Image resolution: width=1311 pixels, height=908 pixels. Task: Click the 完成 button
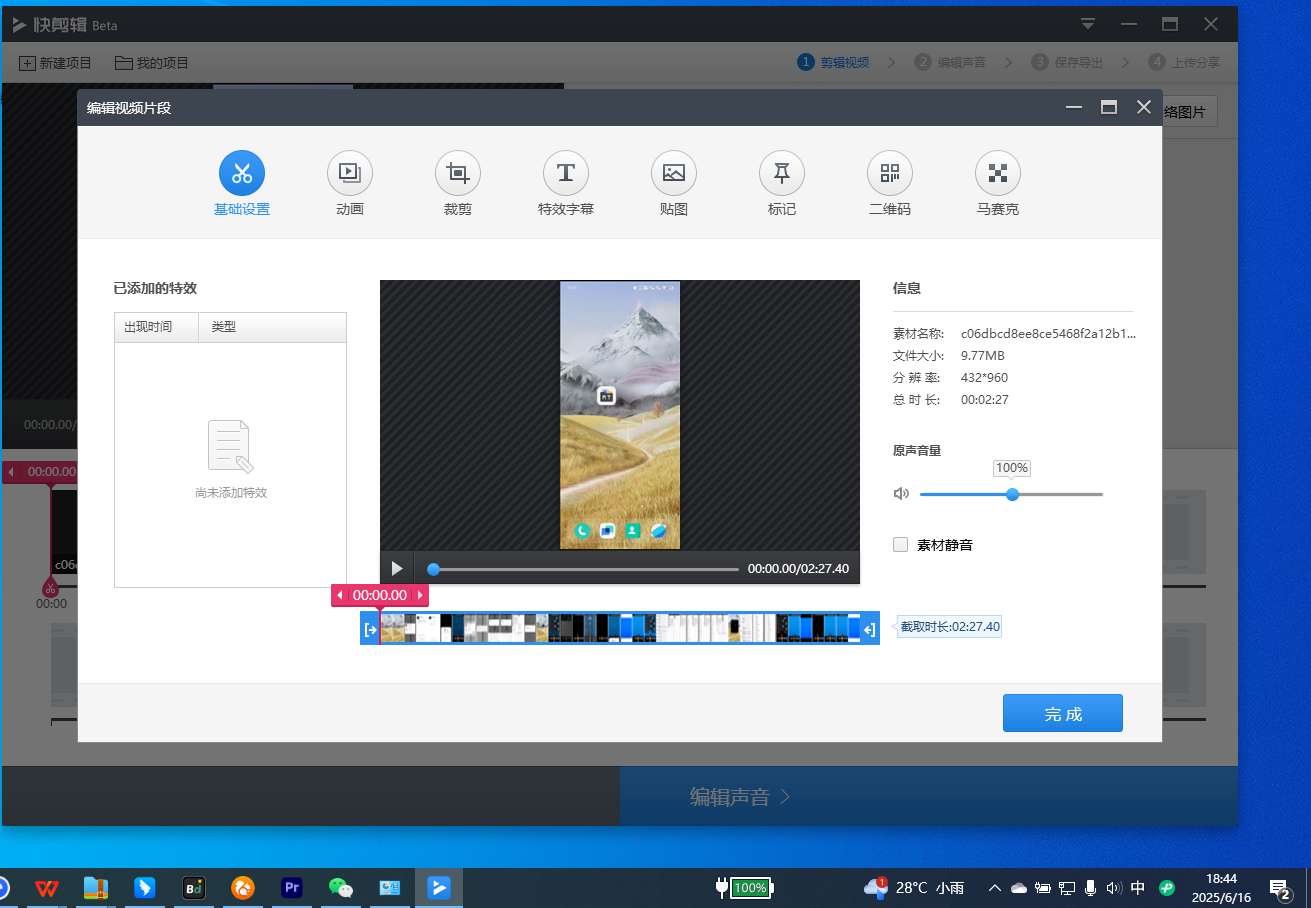(1063, 714)
